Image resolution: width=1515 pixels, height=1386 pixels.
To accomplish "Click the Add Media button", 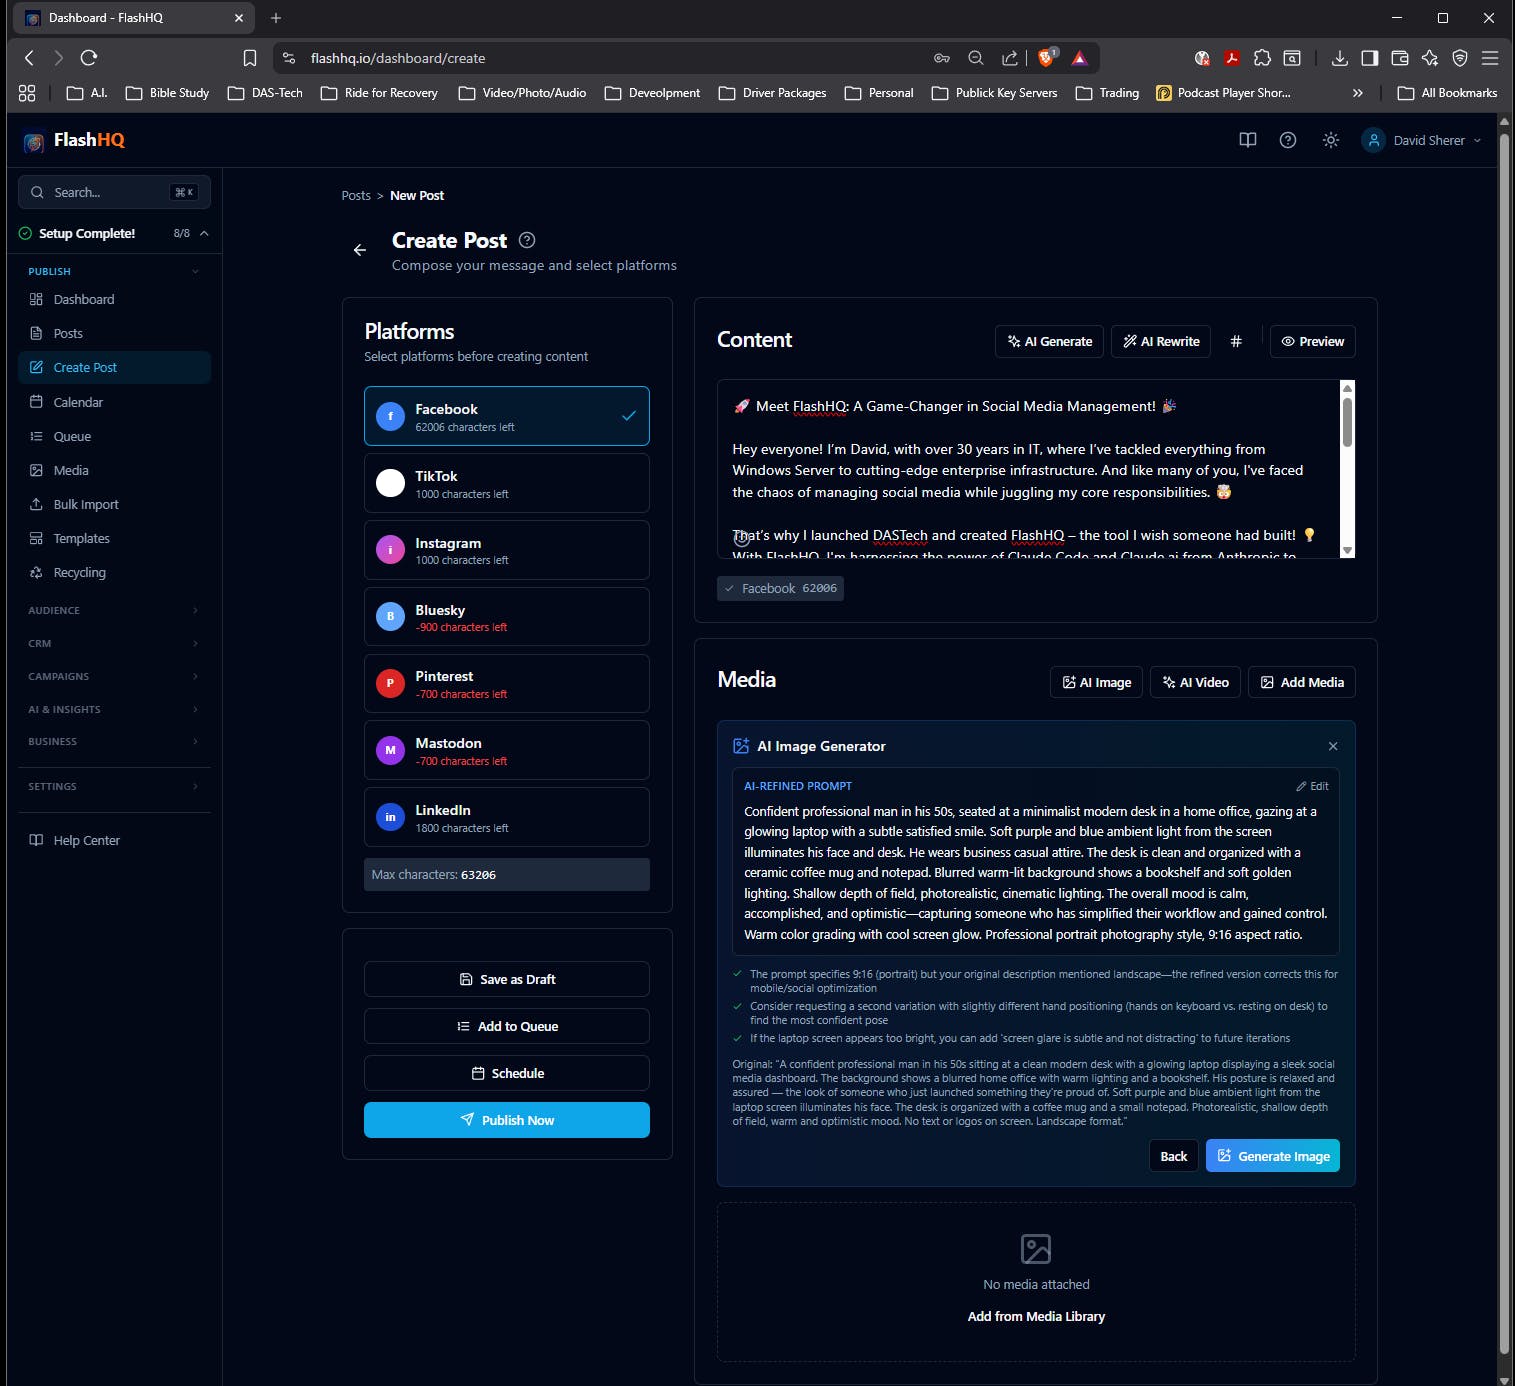I will [x=1302, y=682].
